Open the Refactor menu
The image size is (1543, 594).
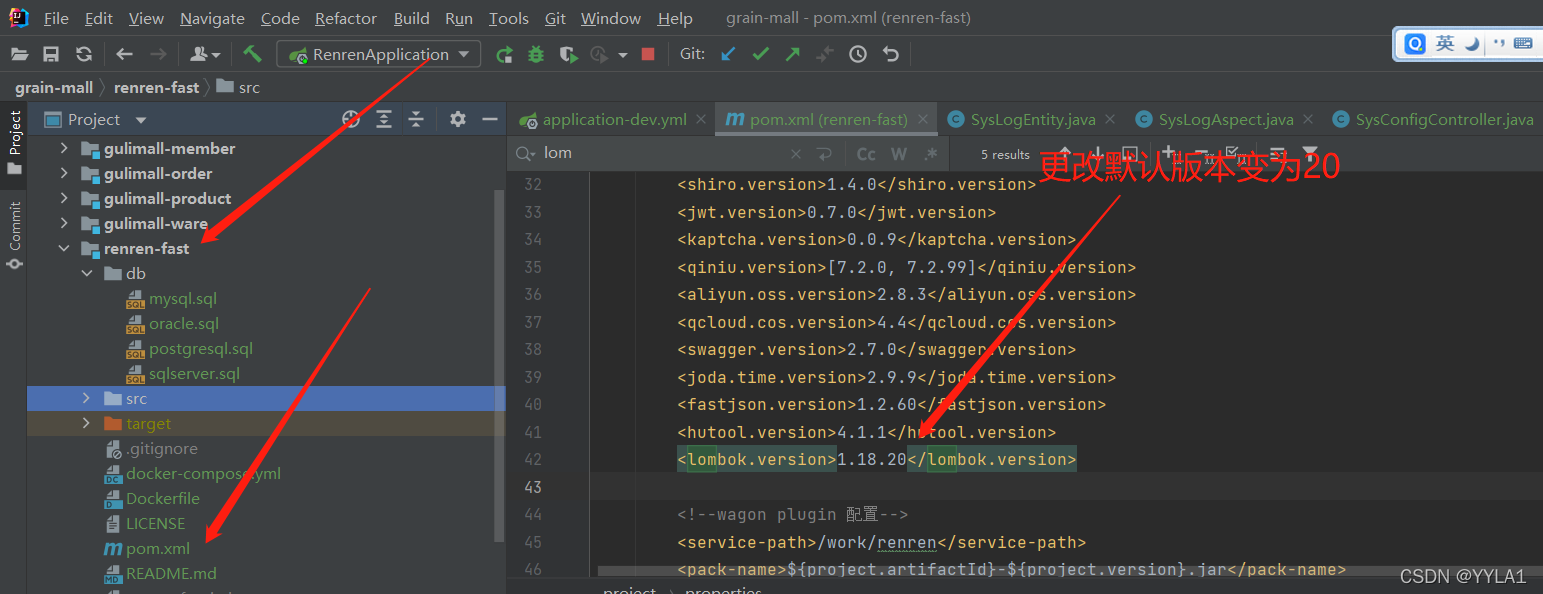tap(346, 18)
